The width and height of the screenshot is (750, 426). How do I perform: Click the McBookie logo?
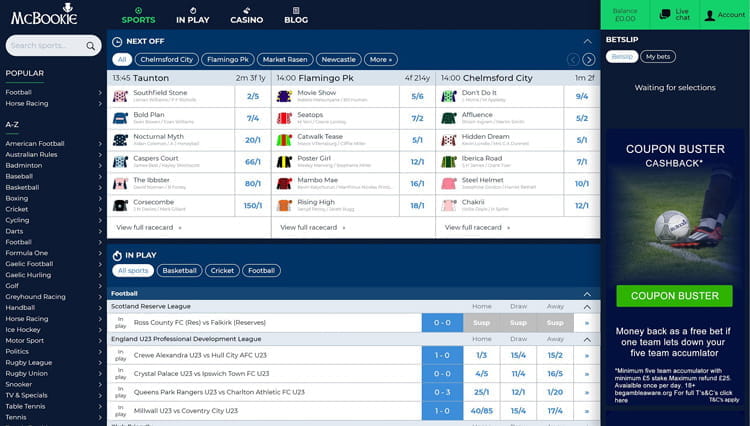tap(44, 14)
